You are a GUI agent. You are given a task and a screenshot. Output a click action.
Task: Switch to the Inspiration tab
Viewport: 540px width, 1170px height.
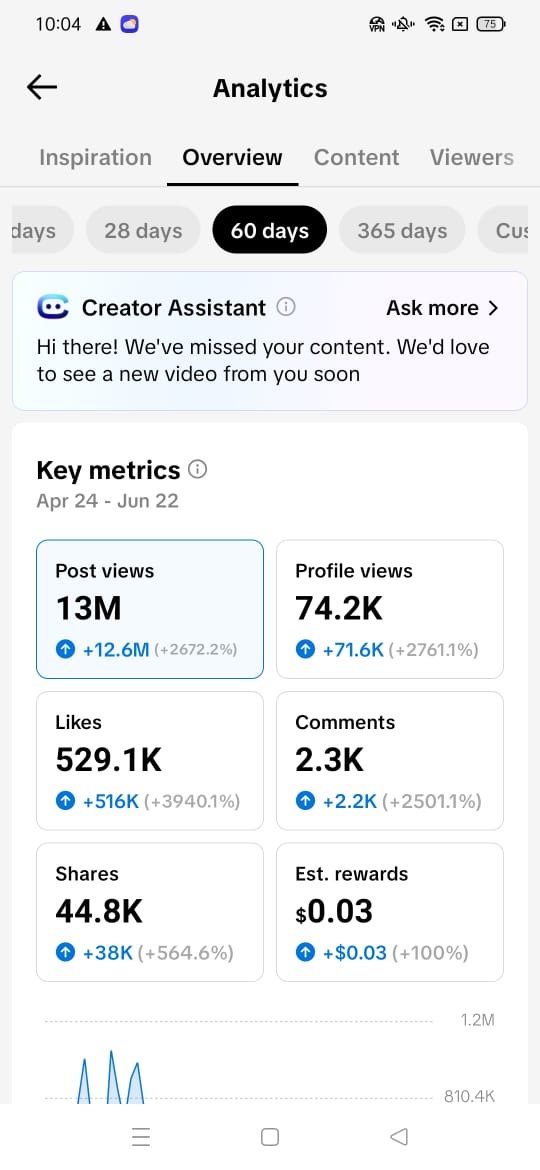[x=95, y=157]
